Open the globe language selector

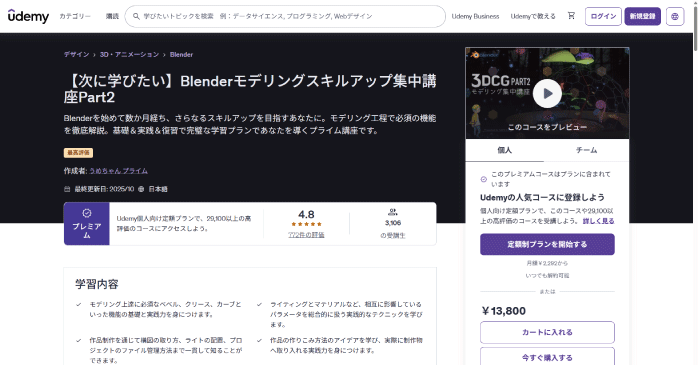click(x=675, y=16)
